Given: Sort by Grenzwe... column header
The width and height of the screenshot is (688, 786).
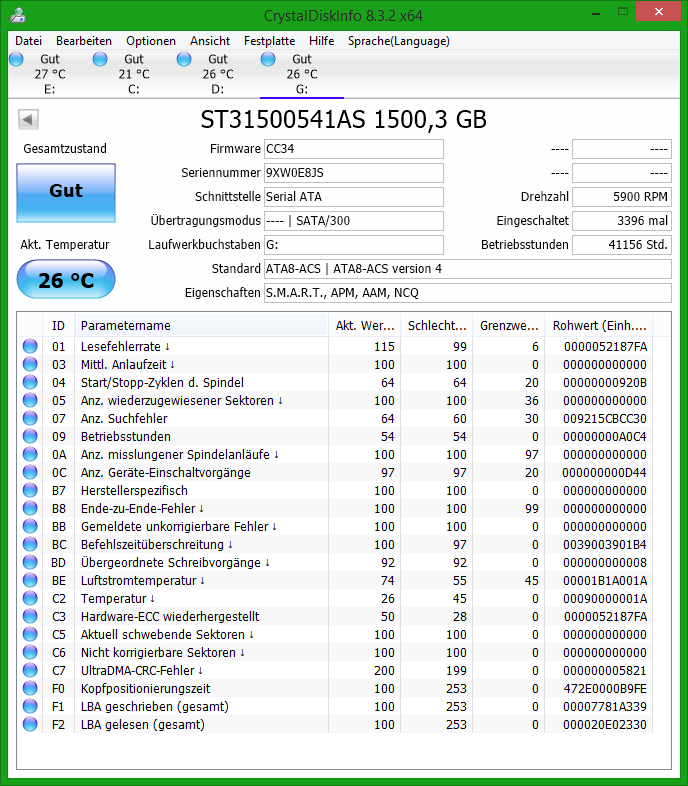Looking at the screenshot, I should 509,326.
